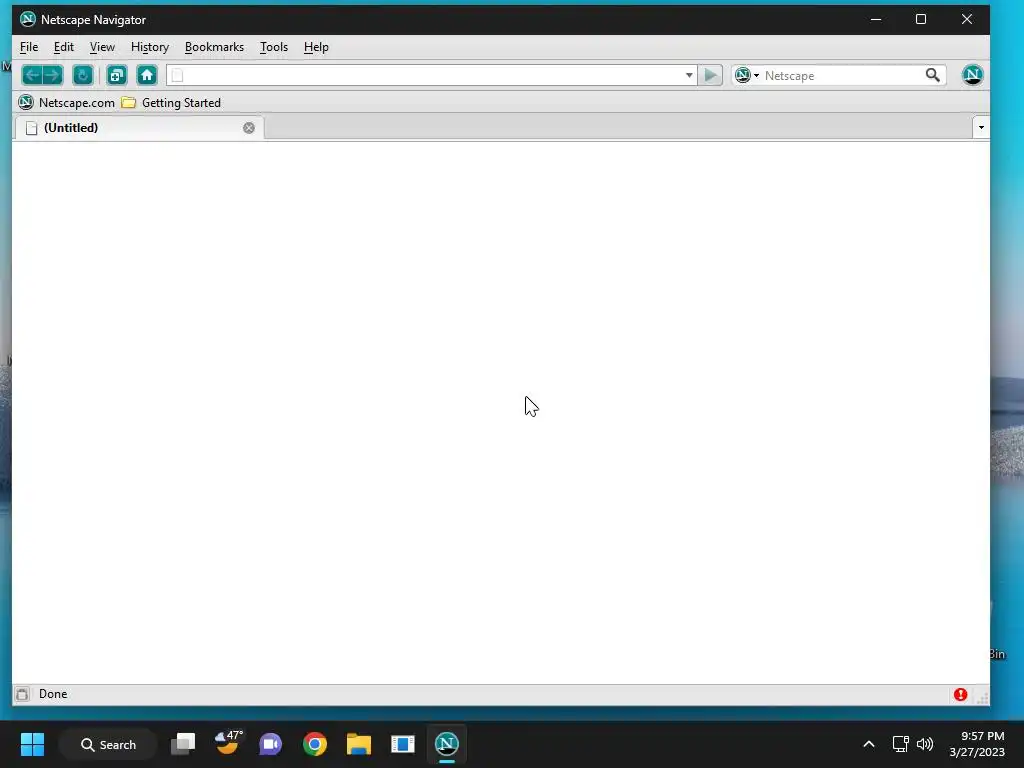Open the Getting Started bookmarks folder

tap(171, 103)
